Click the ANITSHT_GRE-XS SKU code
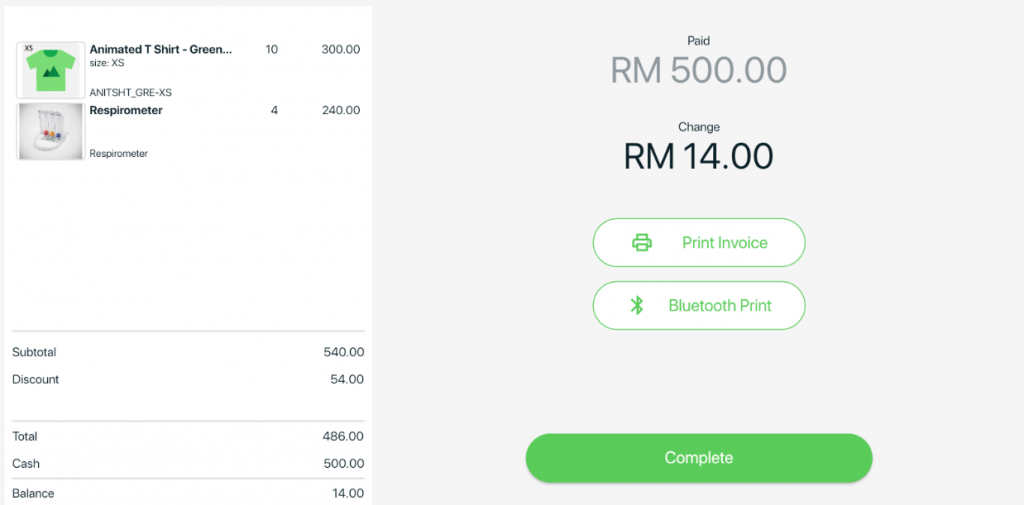The width and height of the screenshot is (1024, 505). (131, 93)
